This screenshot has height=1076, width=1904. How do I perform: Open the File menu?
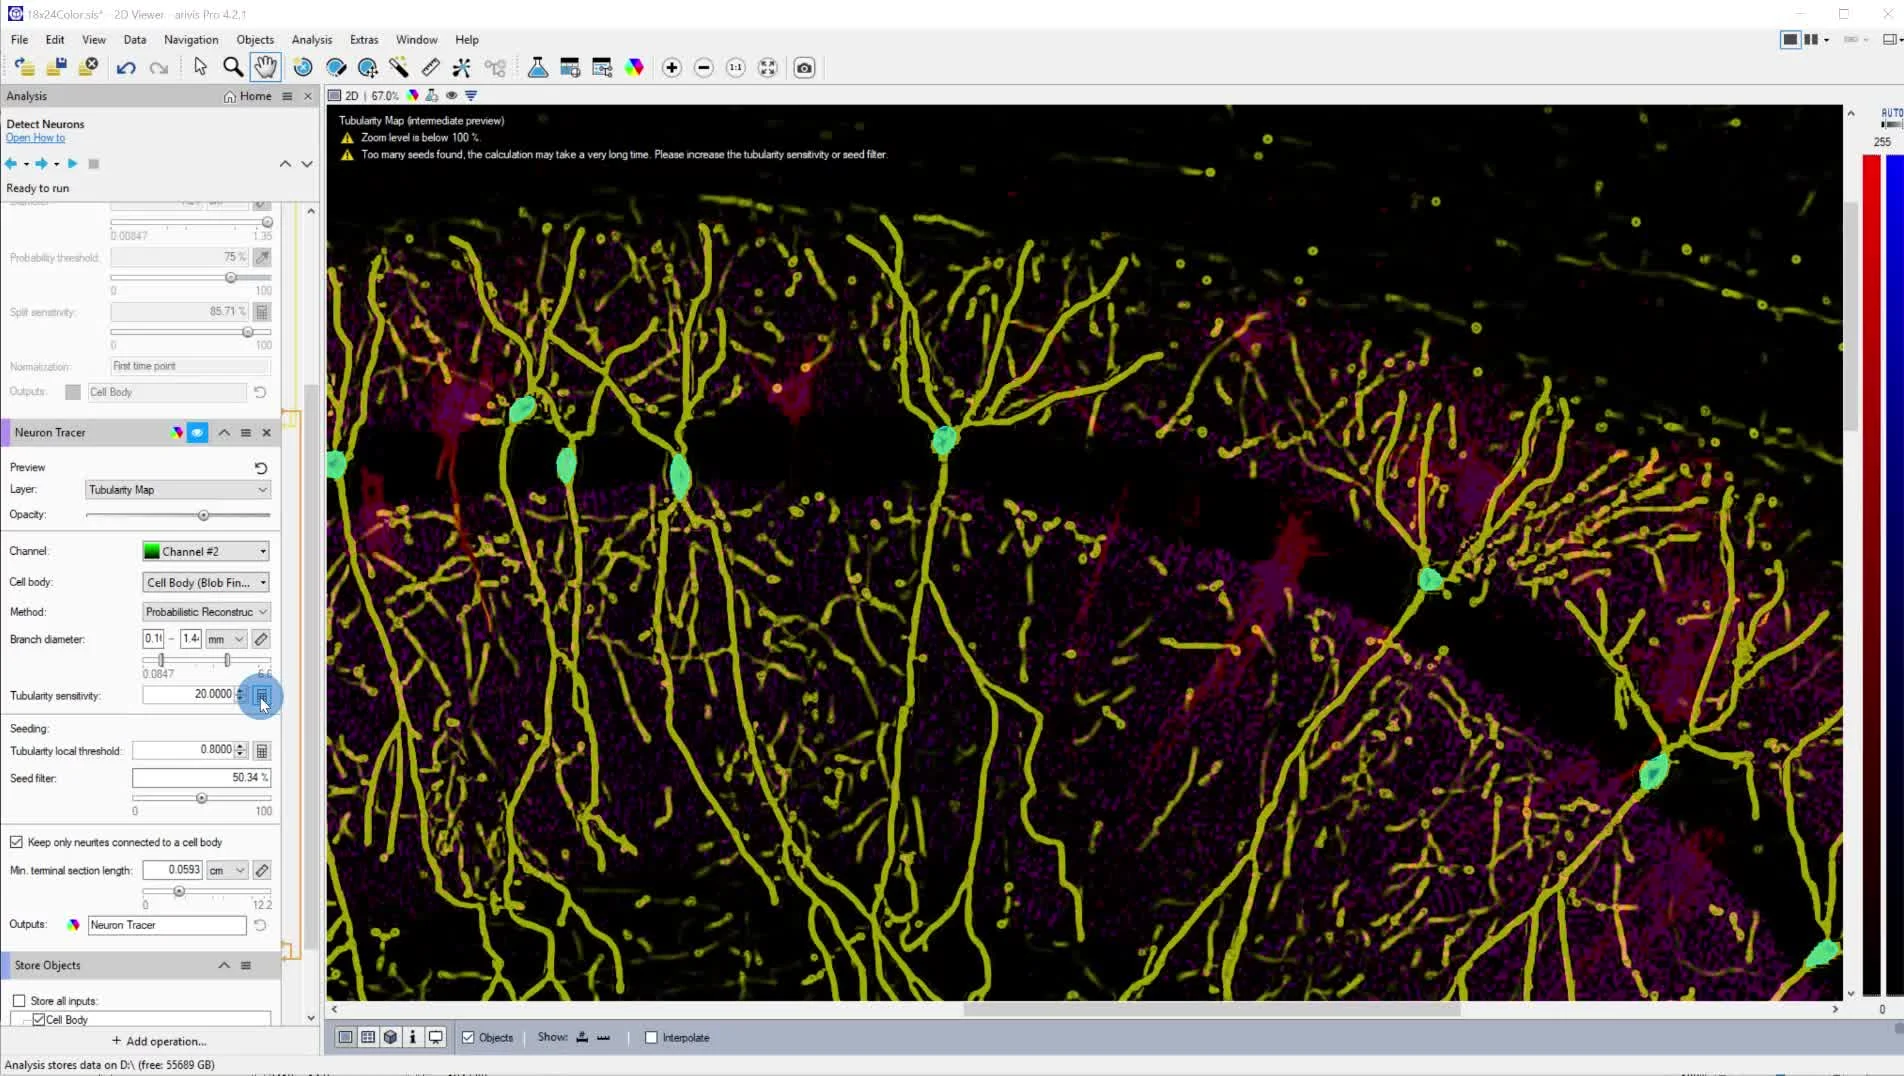[x=19, y=40]
